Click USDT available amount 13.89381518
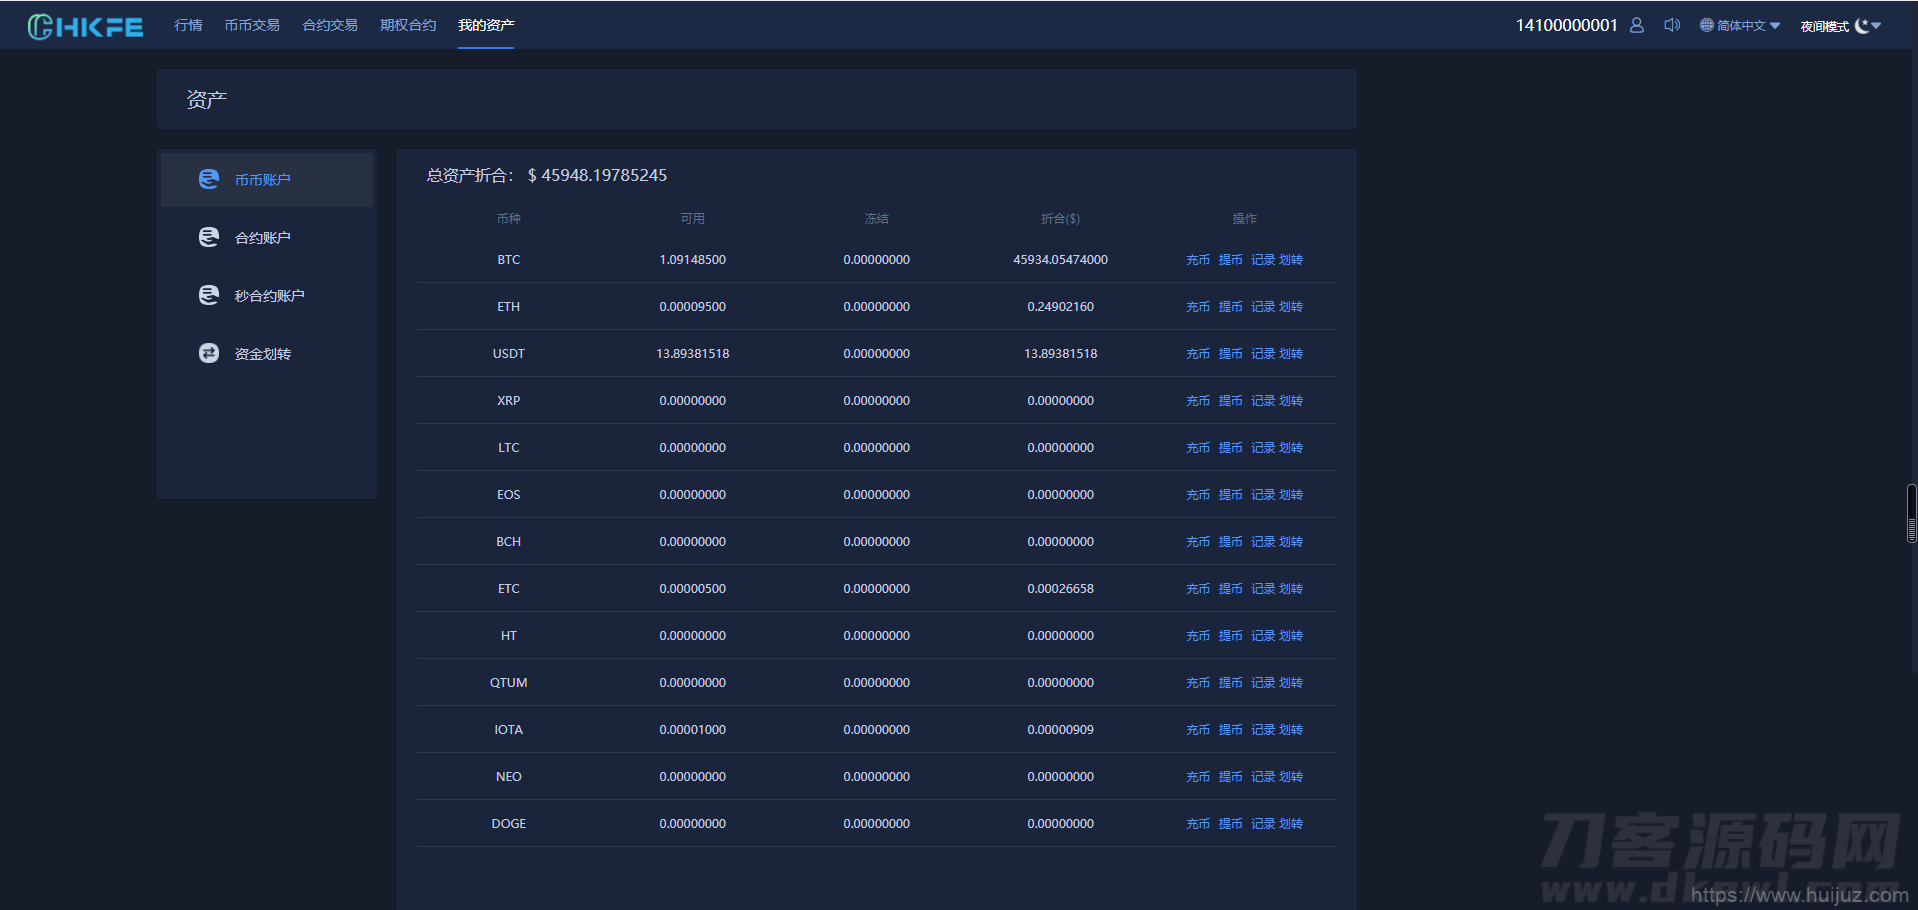 tap(692, 354)
